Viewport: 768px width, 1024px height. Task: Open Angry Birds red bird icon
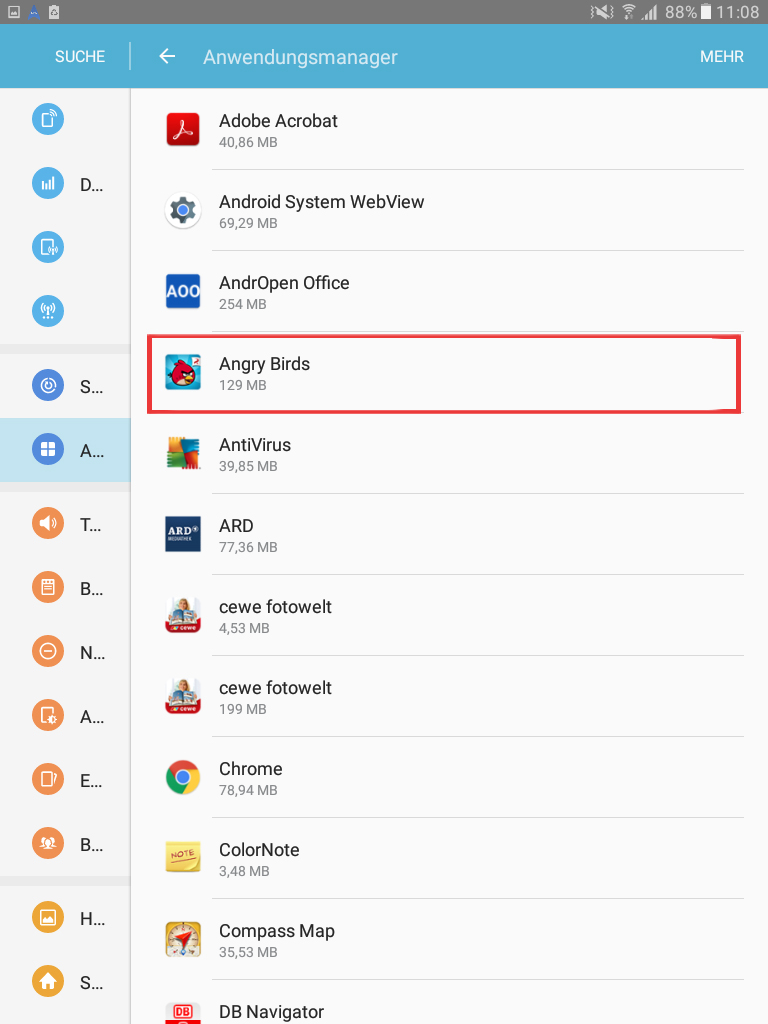tap(183, 372)
